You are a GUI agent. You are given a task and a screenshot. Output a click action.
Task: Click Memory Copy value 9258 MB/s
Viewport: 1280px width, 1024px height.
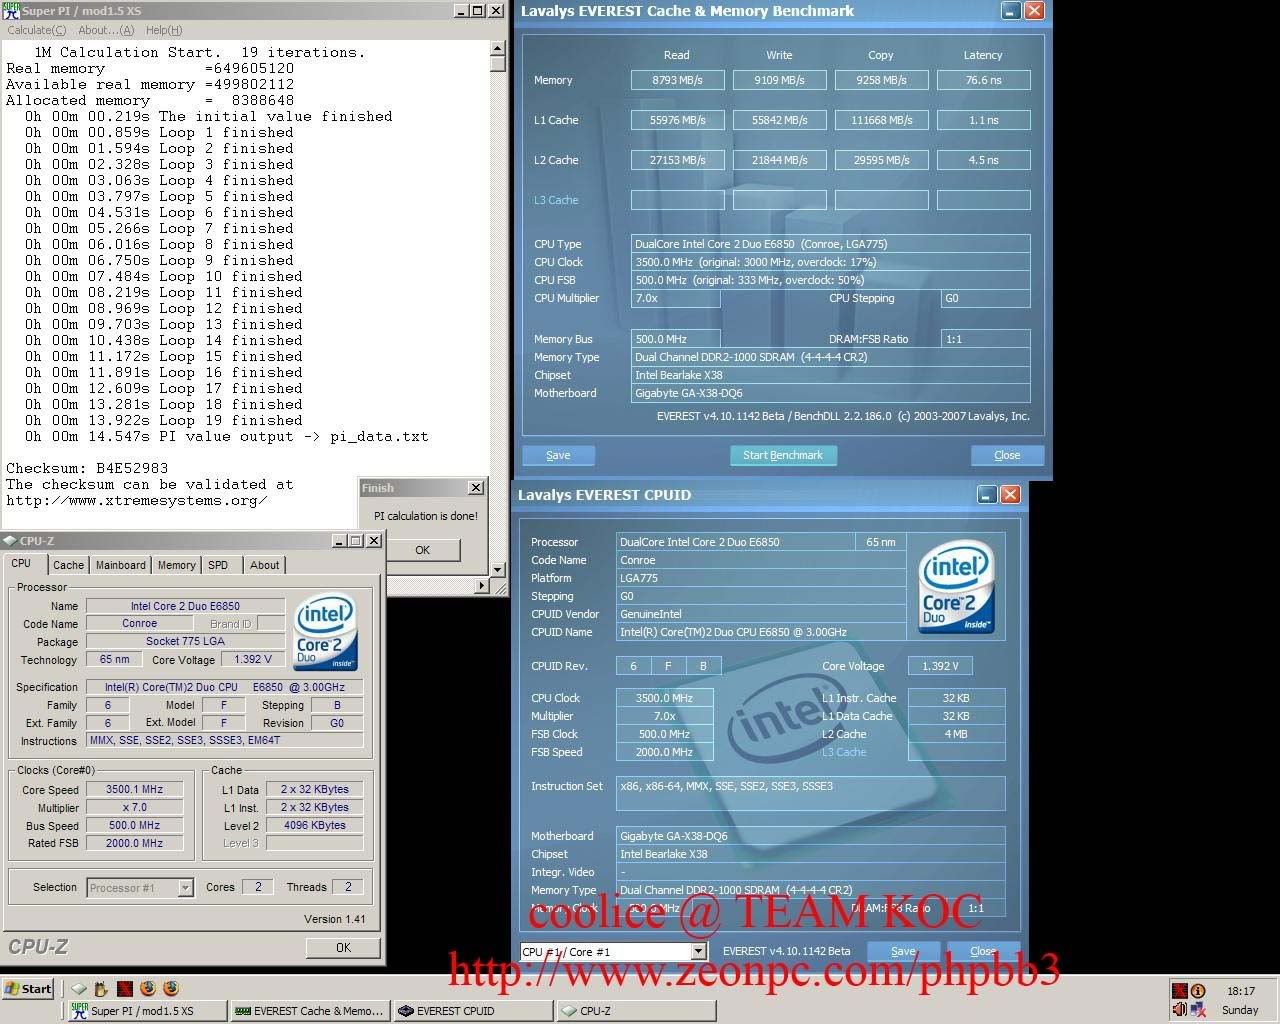point(882,80)
